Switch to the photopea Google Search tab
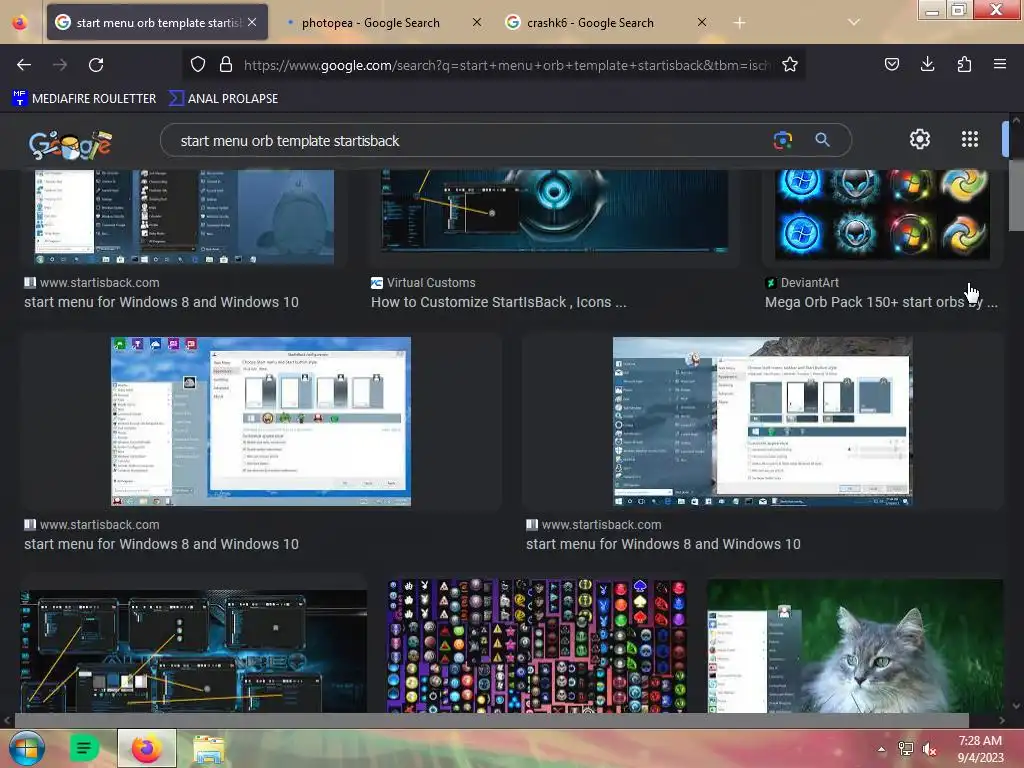The height and width of the screenshot is (768, 1024). [x=371, y=23]
